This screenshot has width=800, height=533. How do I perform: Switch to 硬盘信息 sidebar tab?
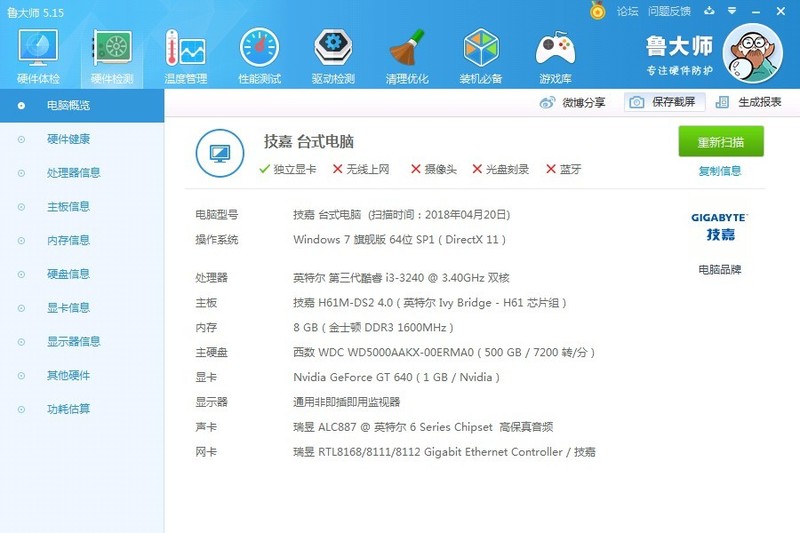68,274
